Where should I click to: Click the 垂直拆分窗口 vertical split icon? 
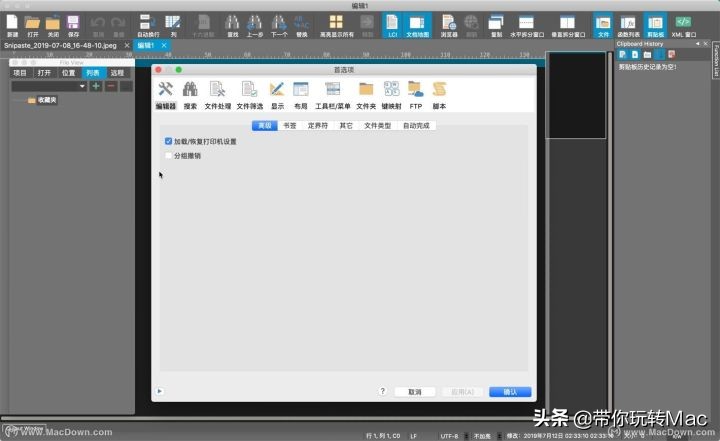point(568,25)
